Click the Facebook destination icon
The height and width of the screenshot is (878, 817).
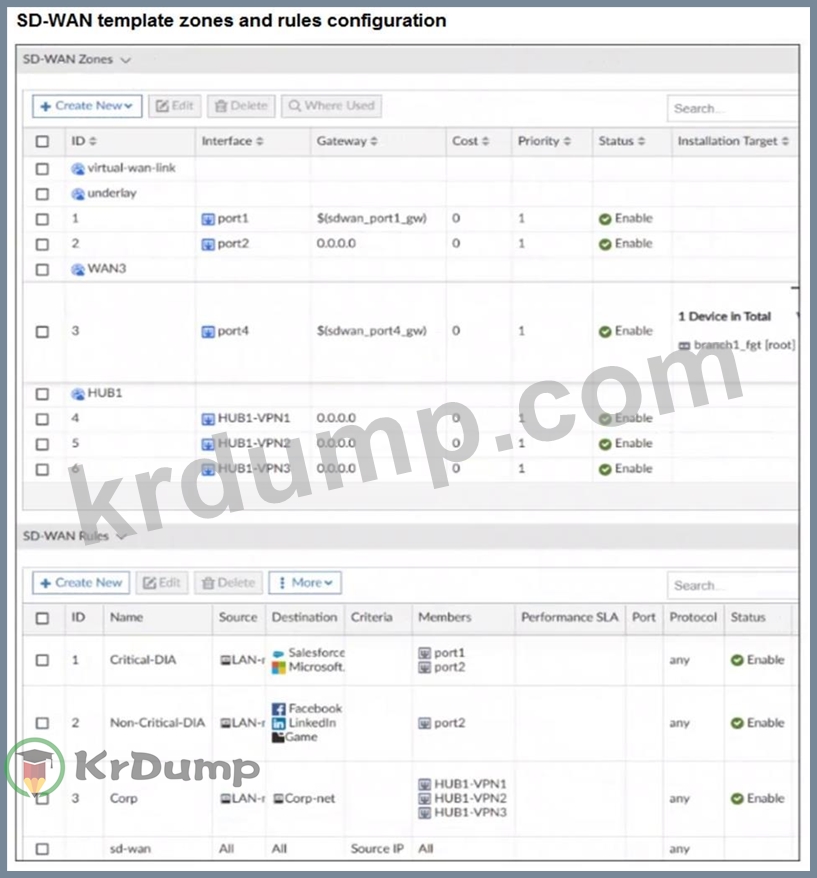pos(279,708)
